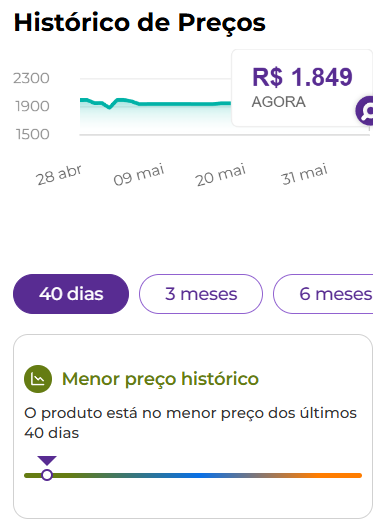Click the white circle handle on price slider
The image size is (383, 529).
pos(47,475)
